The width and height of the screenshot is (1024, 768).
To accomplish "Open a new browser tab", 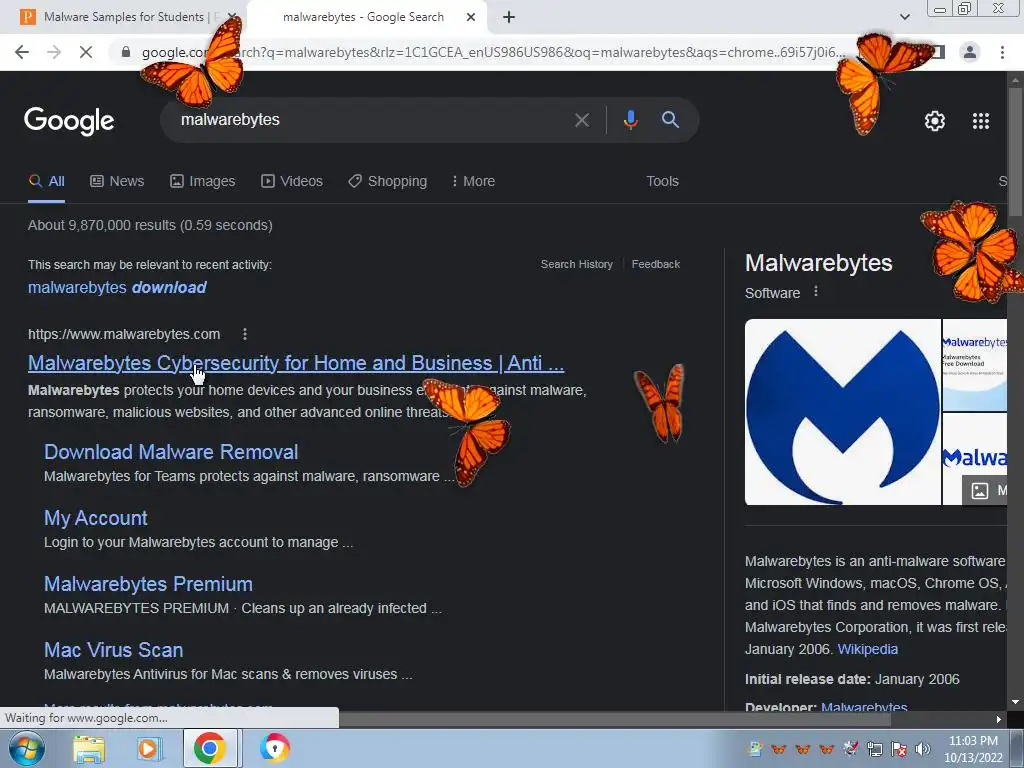I will tap(509, 17).
